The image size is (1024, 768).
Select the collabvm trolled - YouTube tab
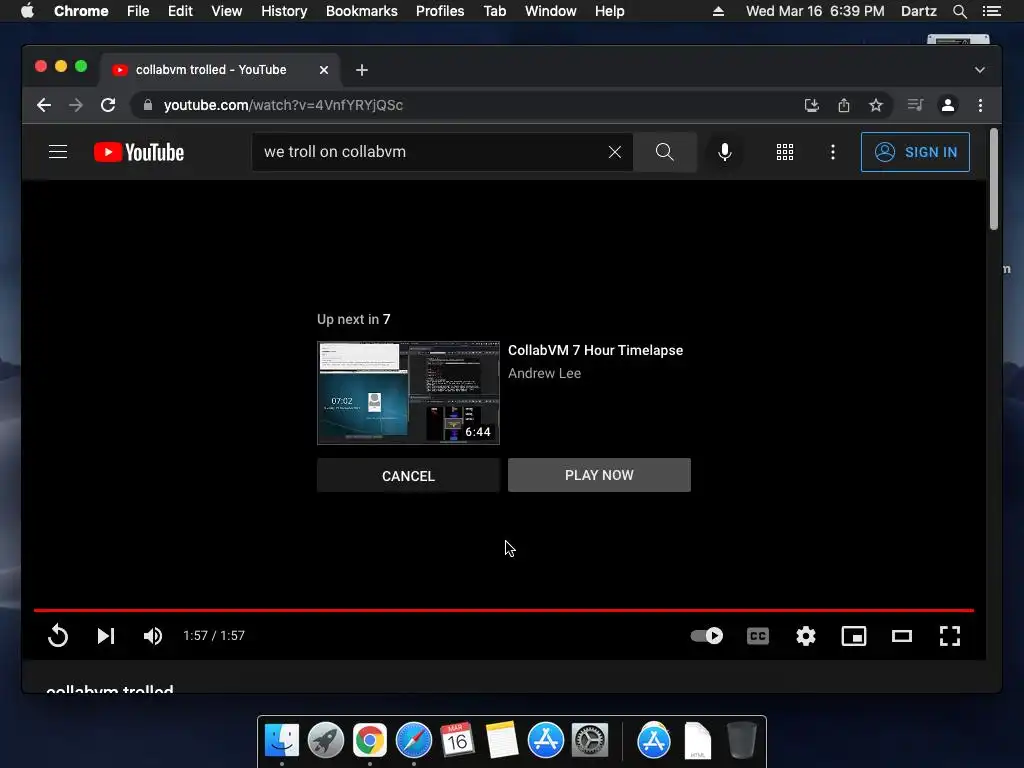[x=219, y=70]
